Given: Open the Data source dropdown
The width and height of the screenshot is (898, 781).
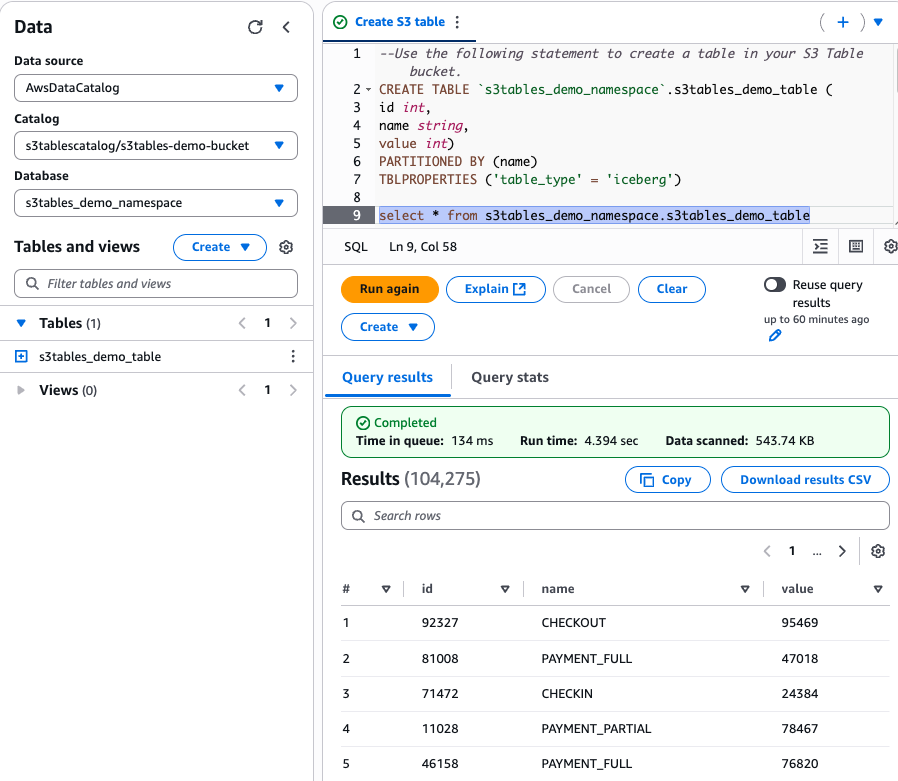Looking at the screenshot, I should point(156,88).
